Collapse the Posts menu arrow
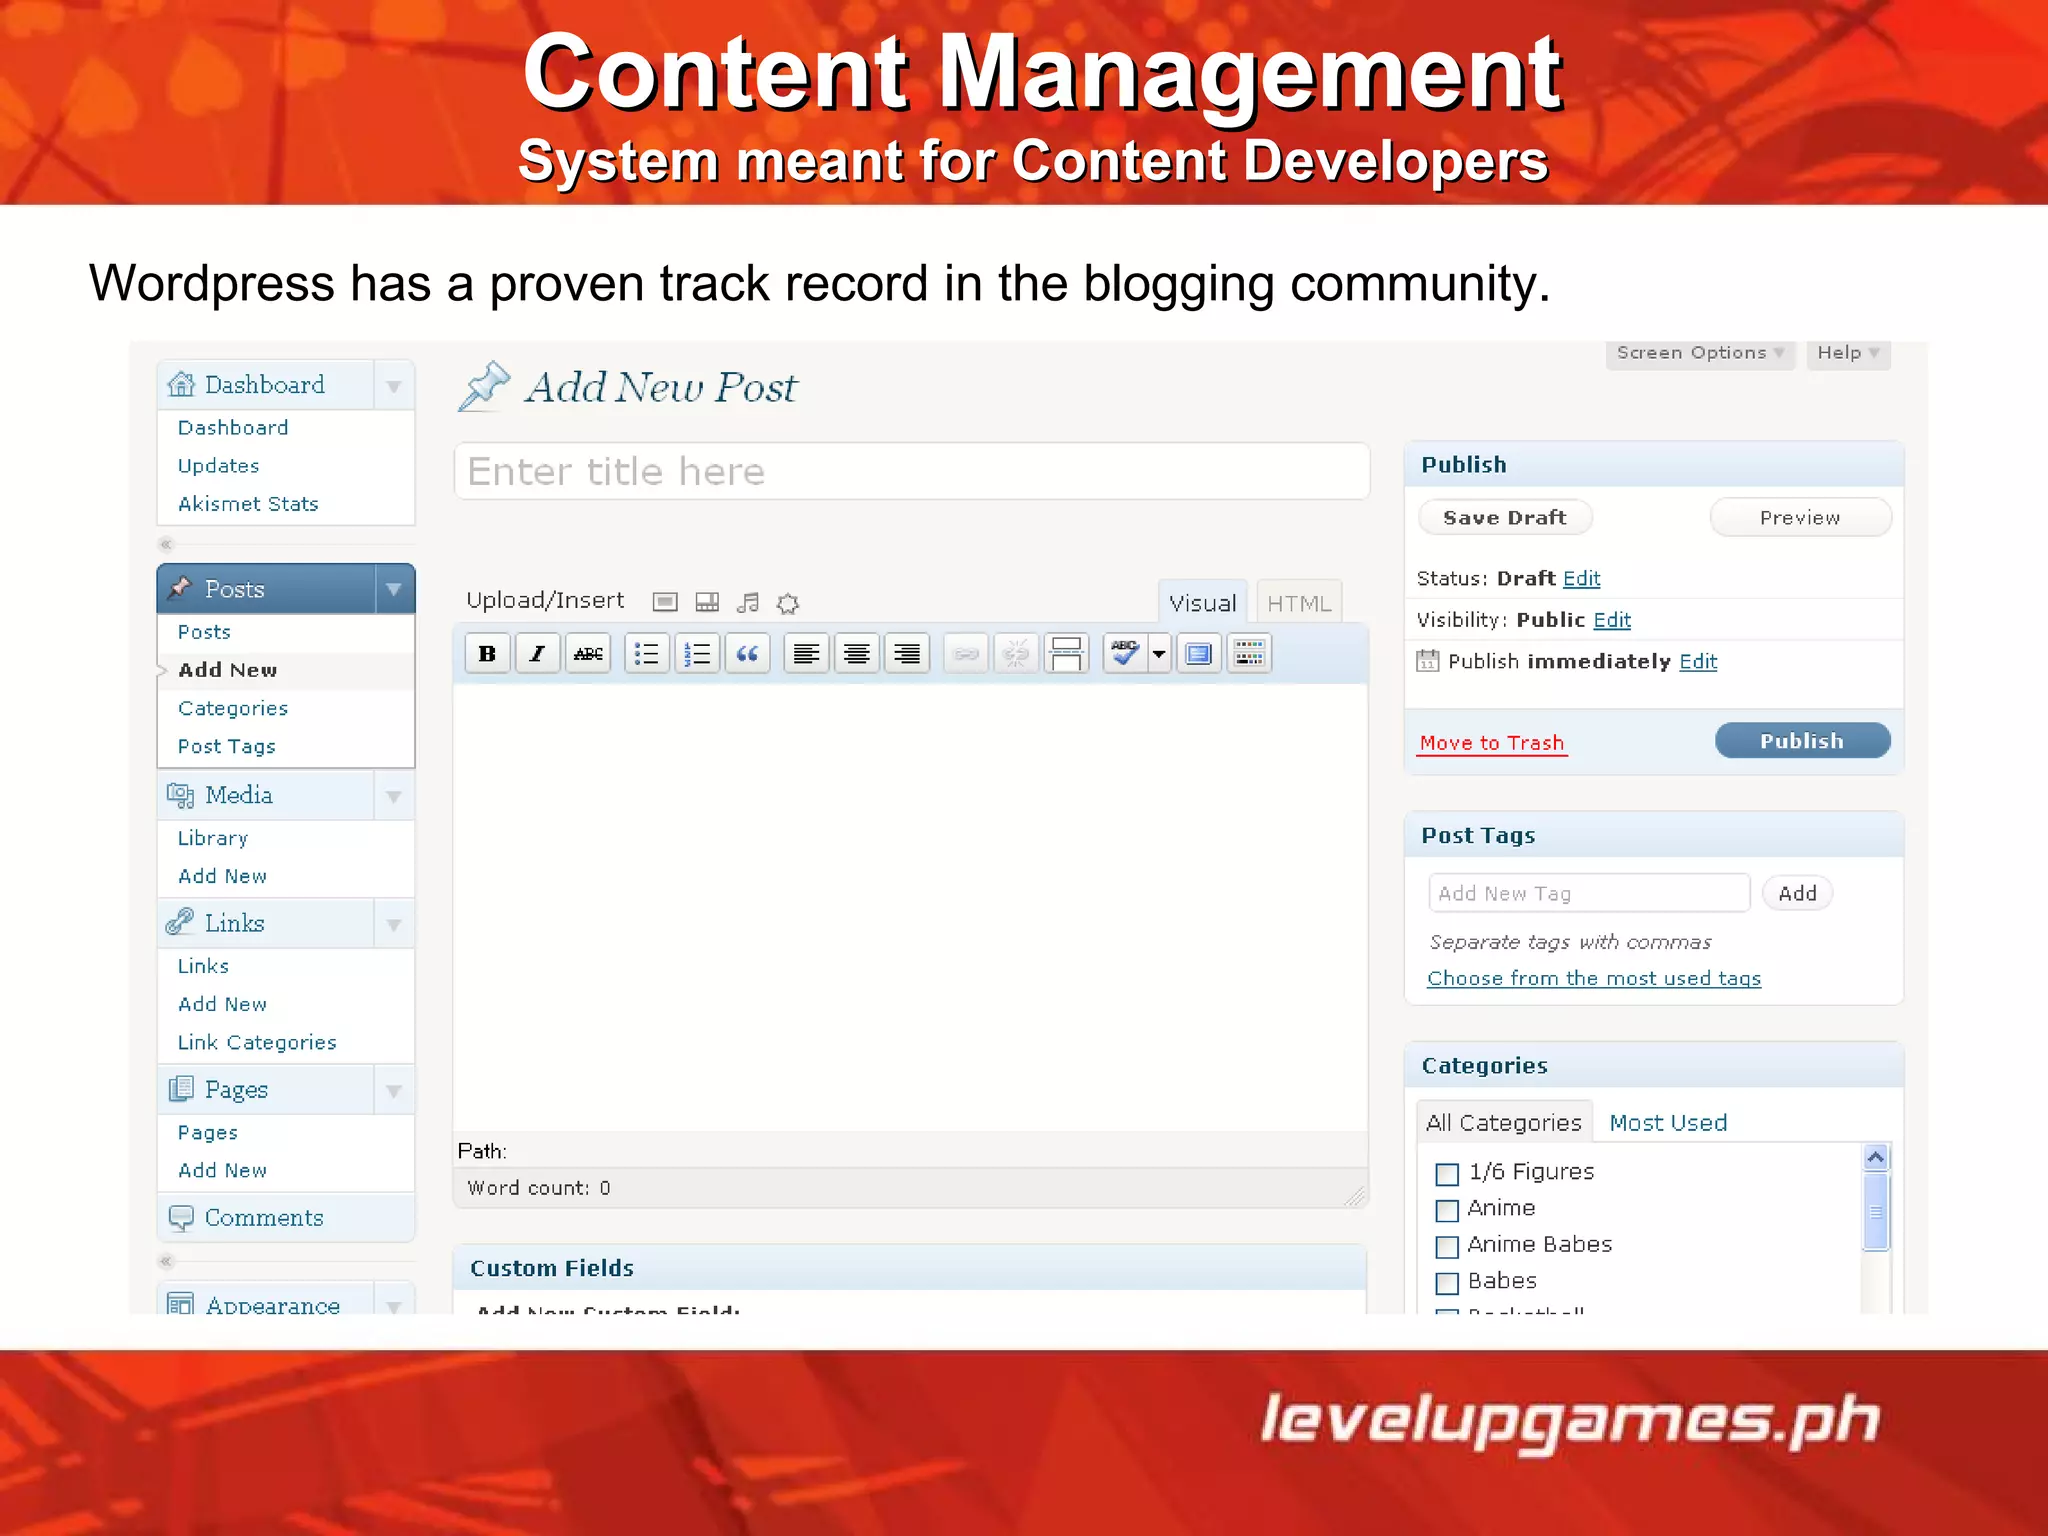Screen dimensions: 2048x1536 (394, 589)
